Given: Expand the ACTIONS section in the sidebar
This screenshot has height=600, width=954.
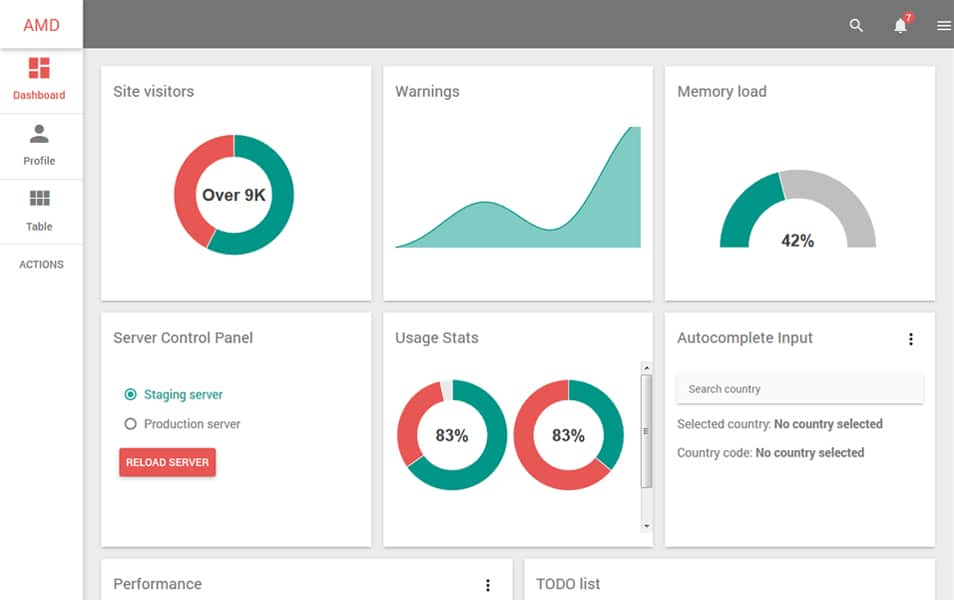Looking at the screenshot, I should [40, 264].
